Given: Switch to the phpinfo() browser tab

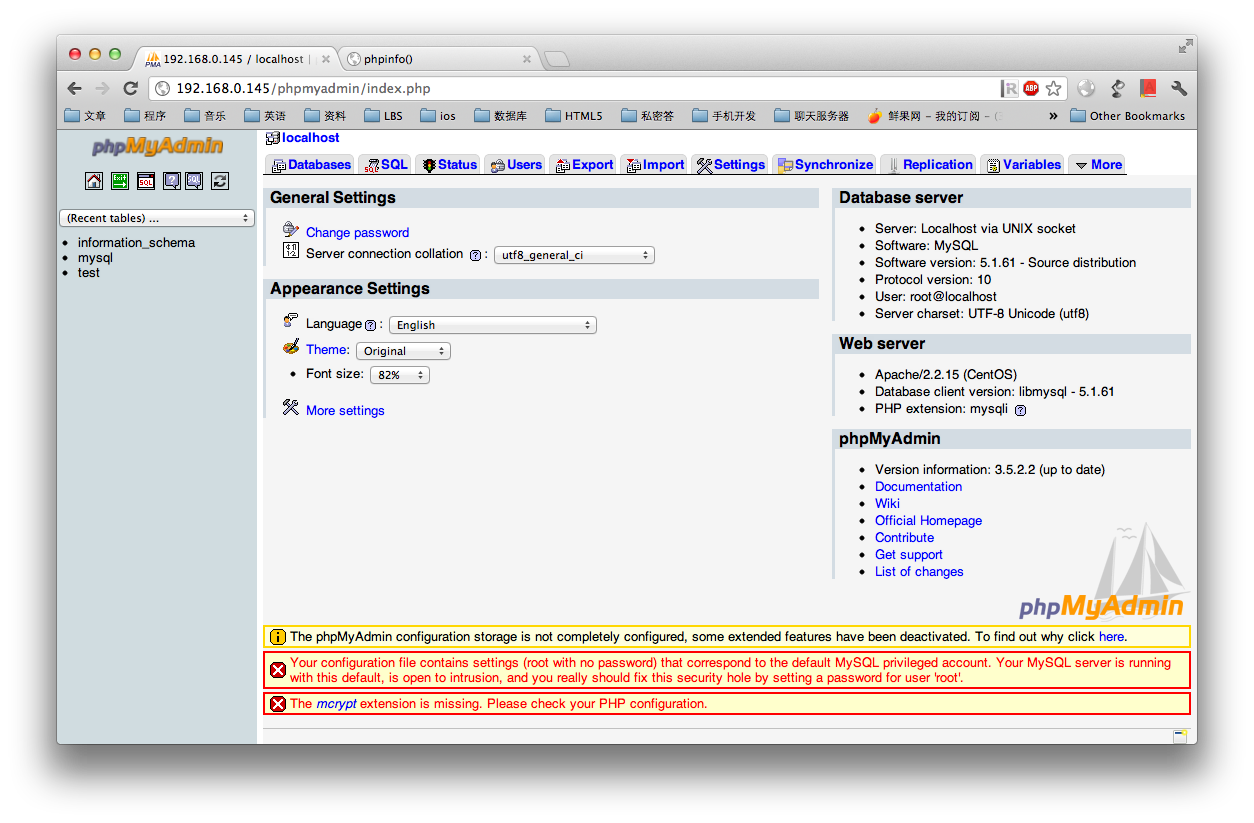Looking at the screenshot, I should pos(439,59).
